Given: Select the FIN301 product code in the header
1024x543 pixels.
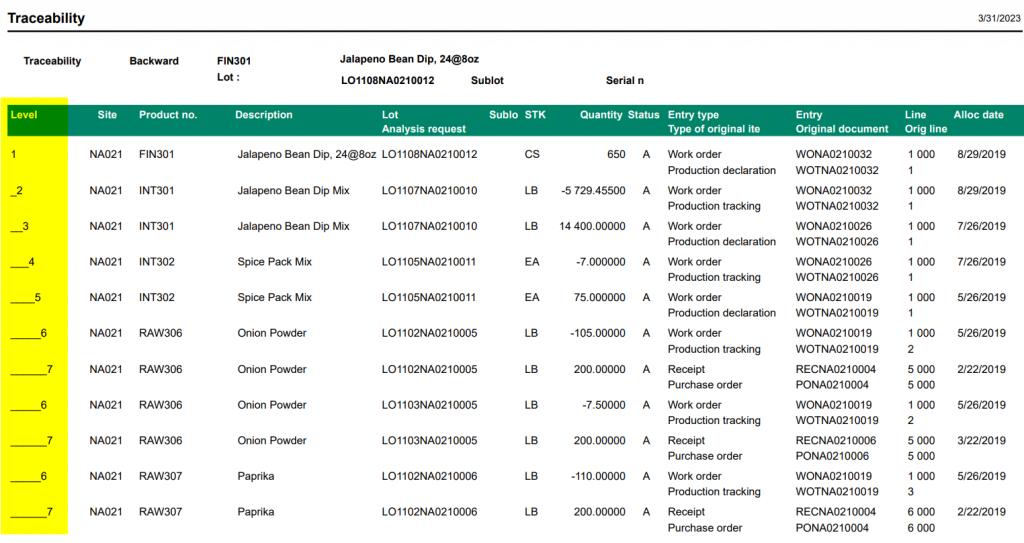Looking at the screenshot, I should click(x=233, y=61).
